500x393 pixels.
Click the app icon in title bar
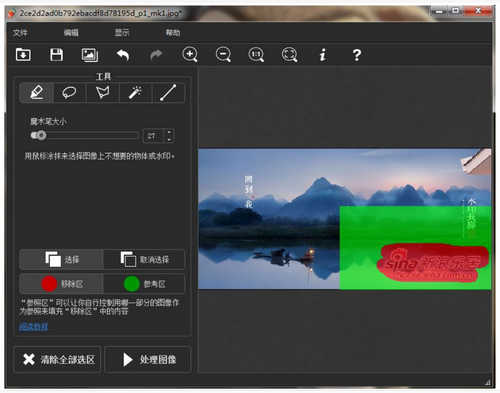pyautogui.click(x=12, y=14)
